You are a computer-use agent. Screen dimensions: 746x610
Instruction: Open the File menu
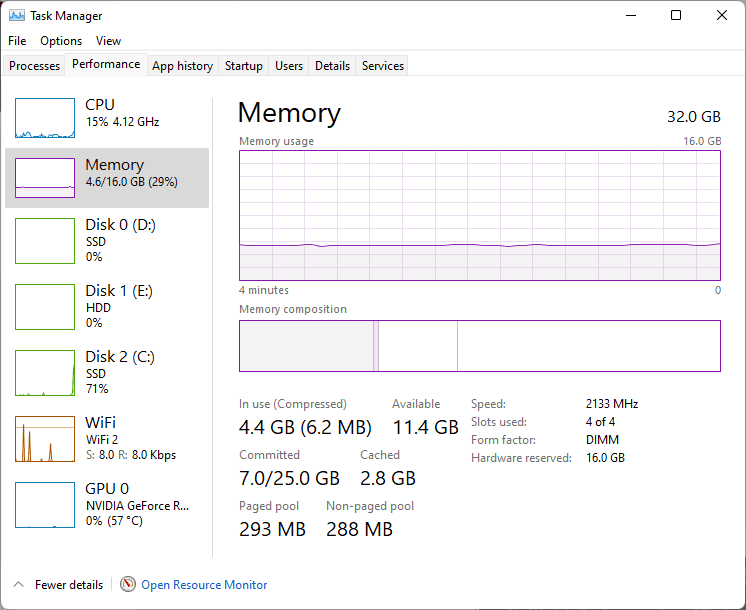[17, 41]
